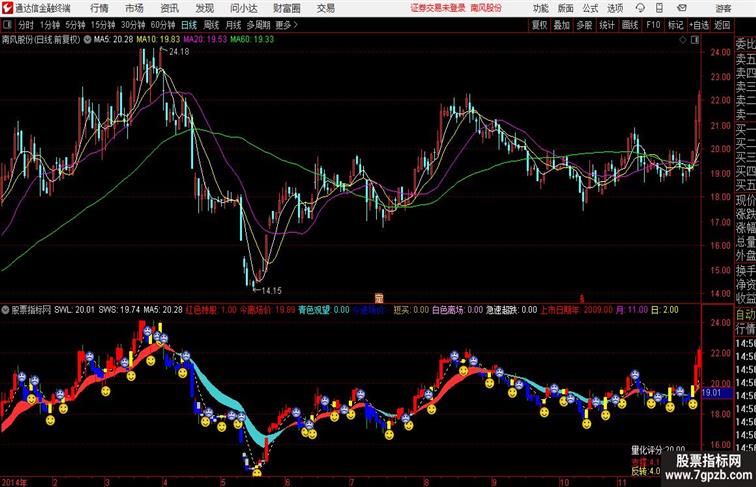
Task: Click the 南风股份 stock name in title bar
Action: click(486, 8)
